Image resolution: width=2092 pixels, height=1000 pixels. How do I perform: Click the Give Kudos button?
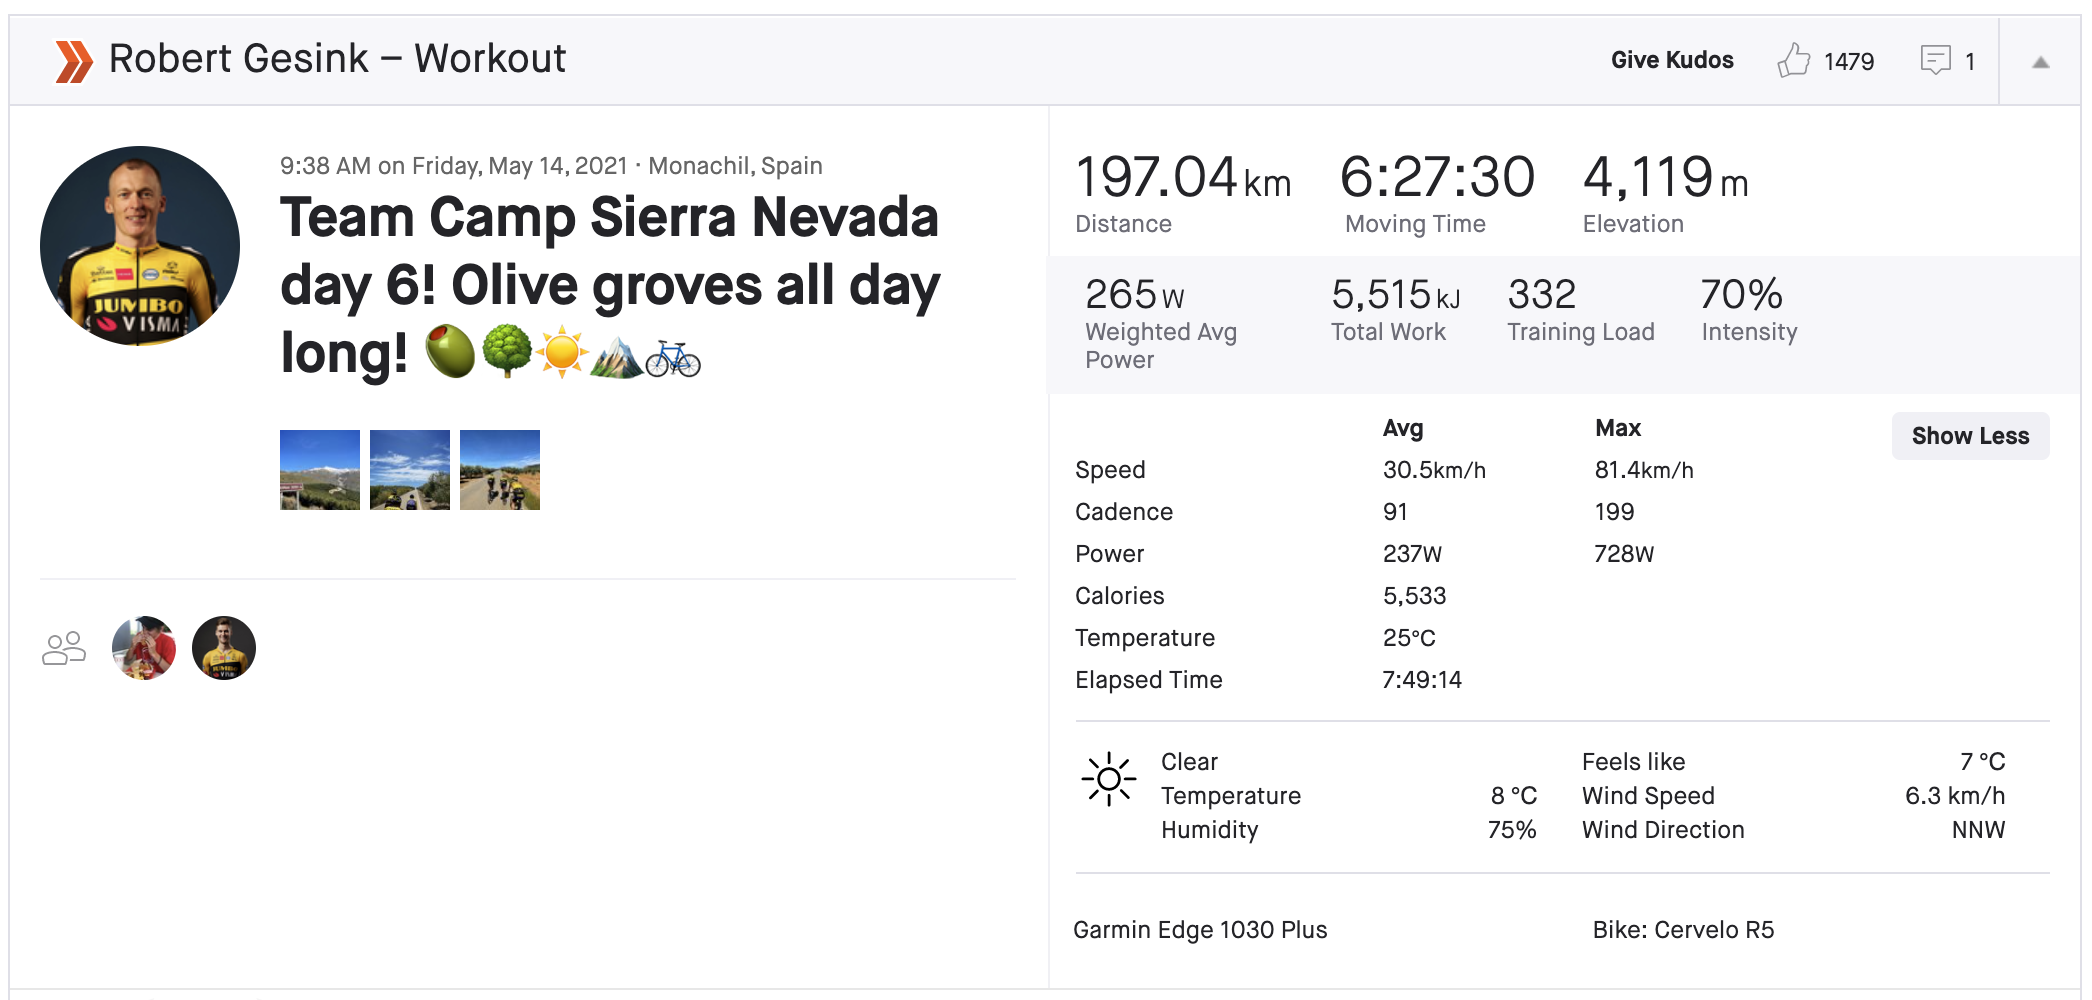click(x=1672, y=60)
